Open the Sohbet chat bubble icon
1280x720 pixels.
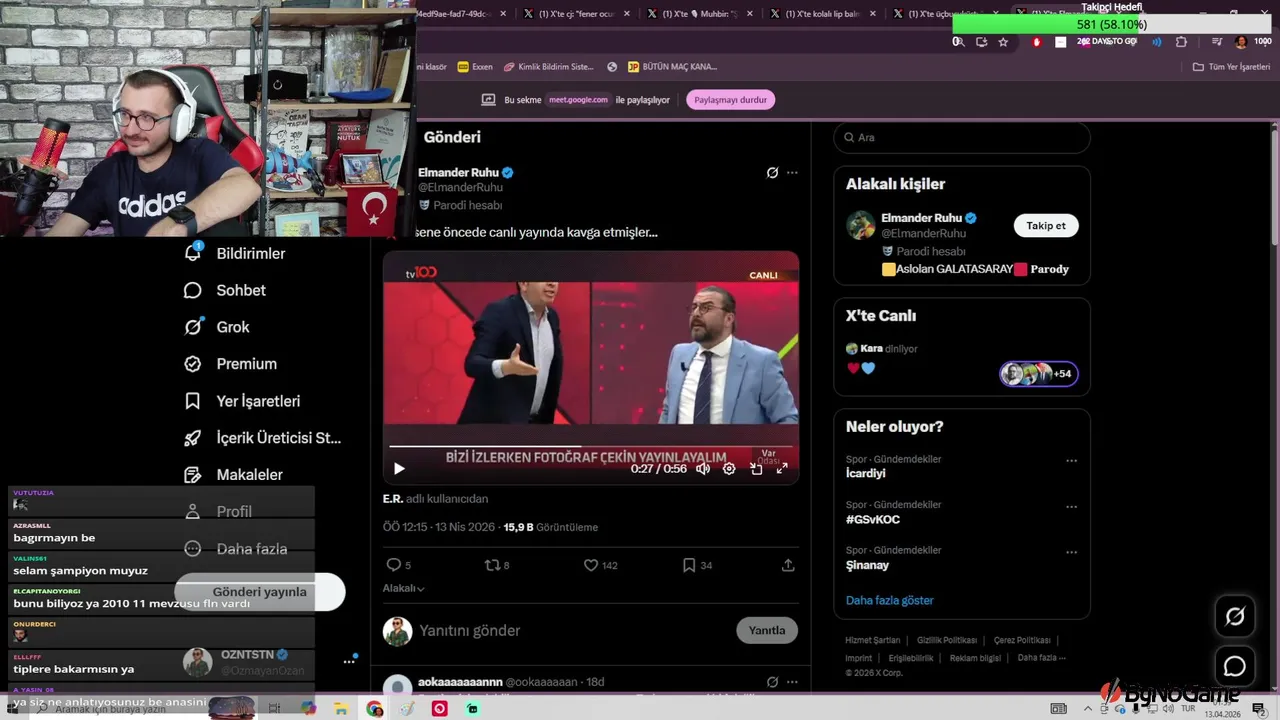(193, 290)
